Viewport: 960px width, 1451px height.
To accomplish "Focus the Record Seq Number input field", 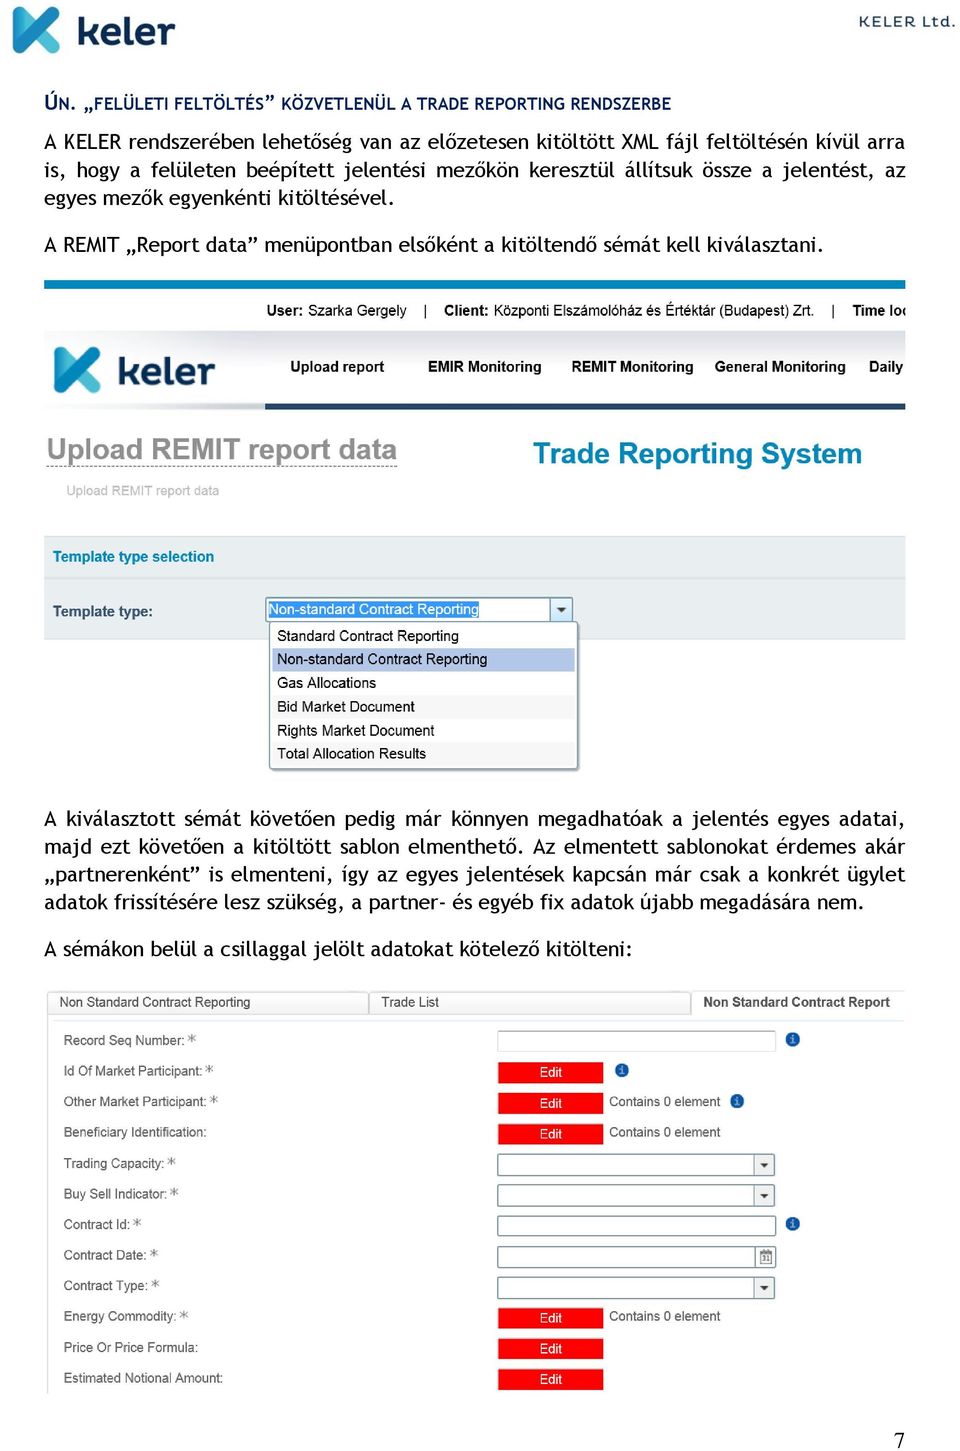I will 636,1041.
